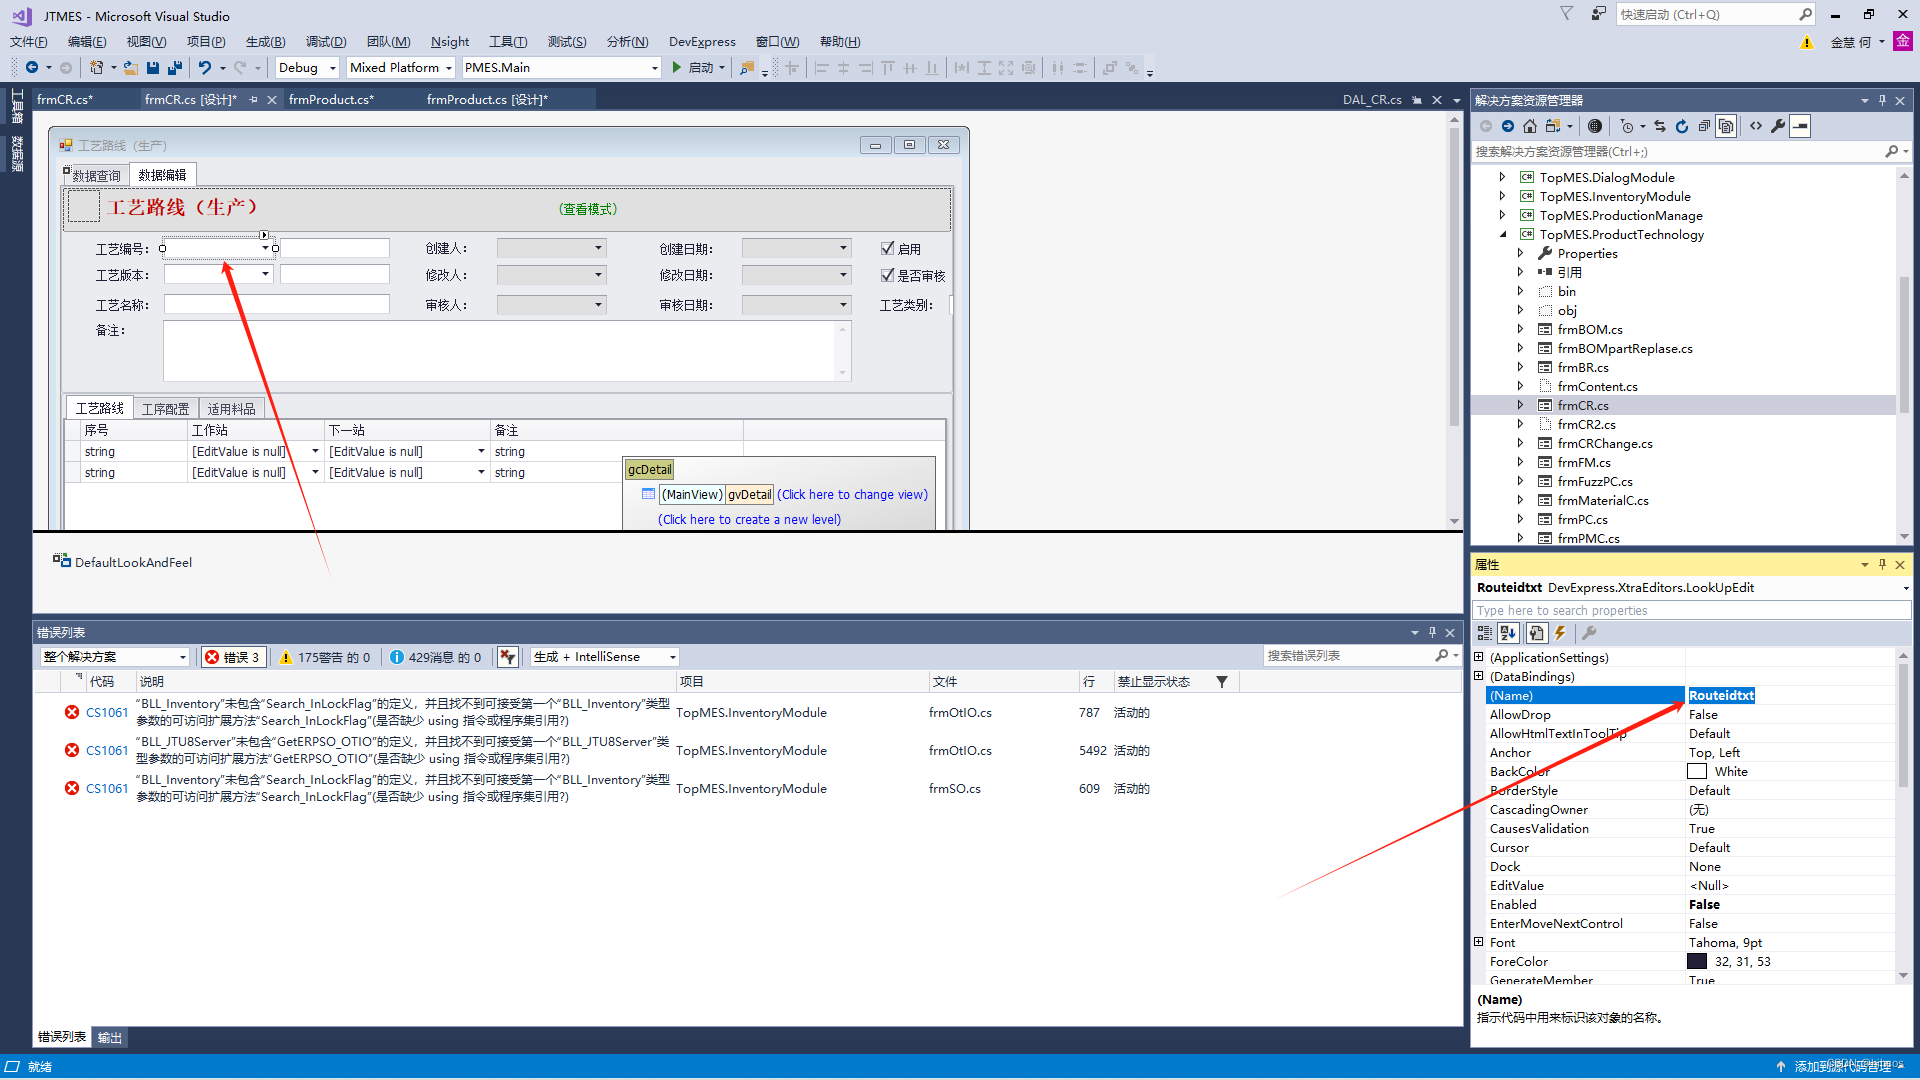Click the Solution Explorer home icon

tap(1530, 126)
